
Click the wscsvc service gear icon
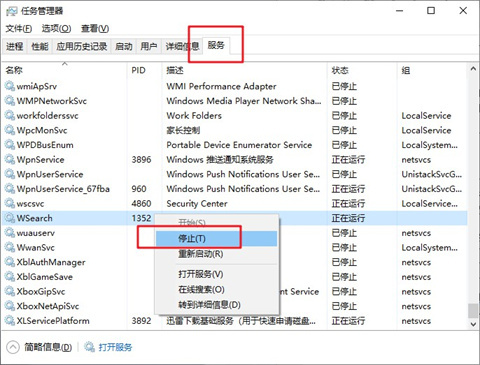[x=10, y=203]
